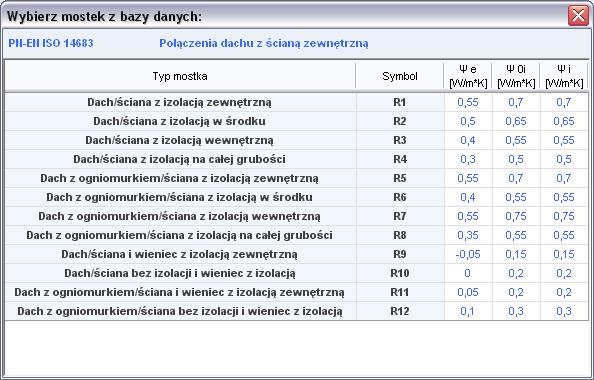Click symbol cell R11
Screen dimensions: 594x380
[x=400, y=292]
